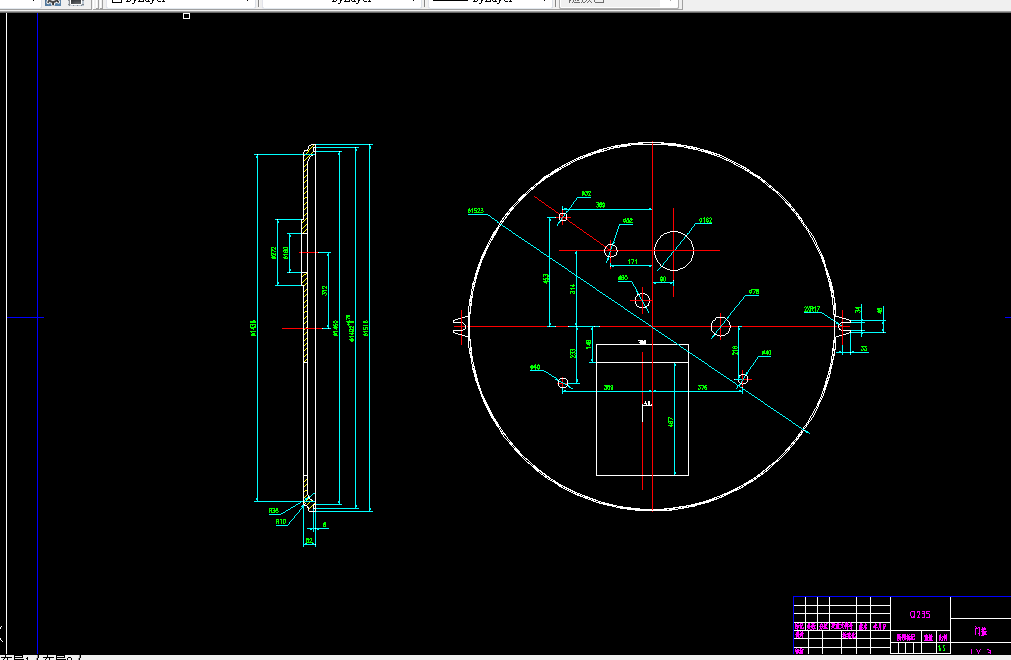
Task: Select the φ78 leader label
Action: (754, 292)
